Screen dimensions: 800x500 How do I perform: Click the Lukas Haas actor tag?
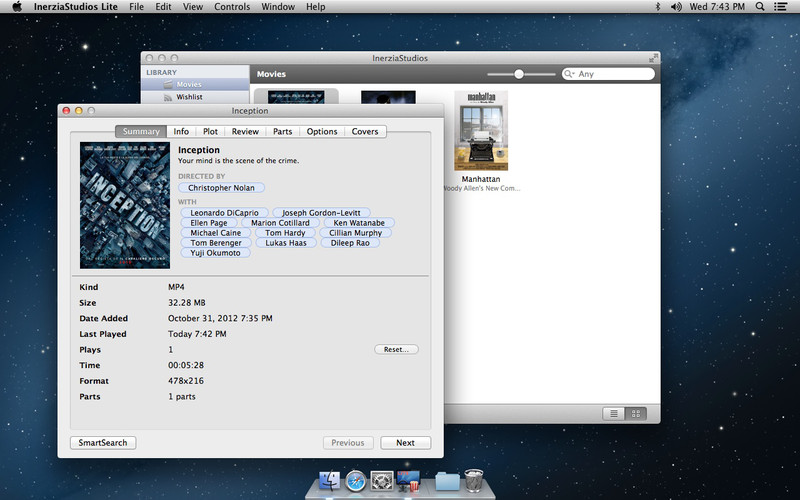(286, 243)
